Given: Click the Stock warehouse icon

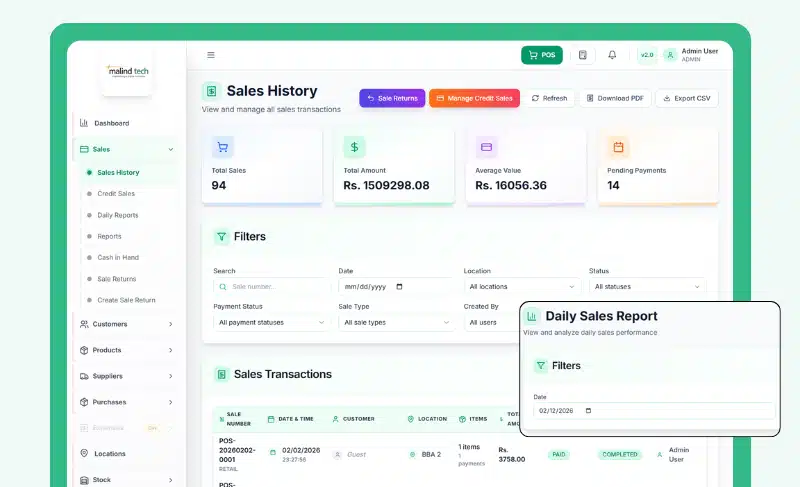Looking at the screenshot, I should coord(84,480).
